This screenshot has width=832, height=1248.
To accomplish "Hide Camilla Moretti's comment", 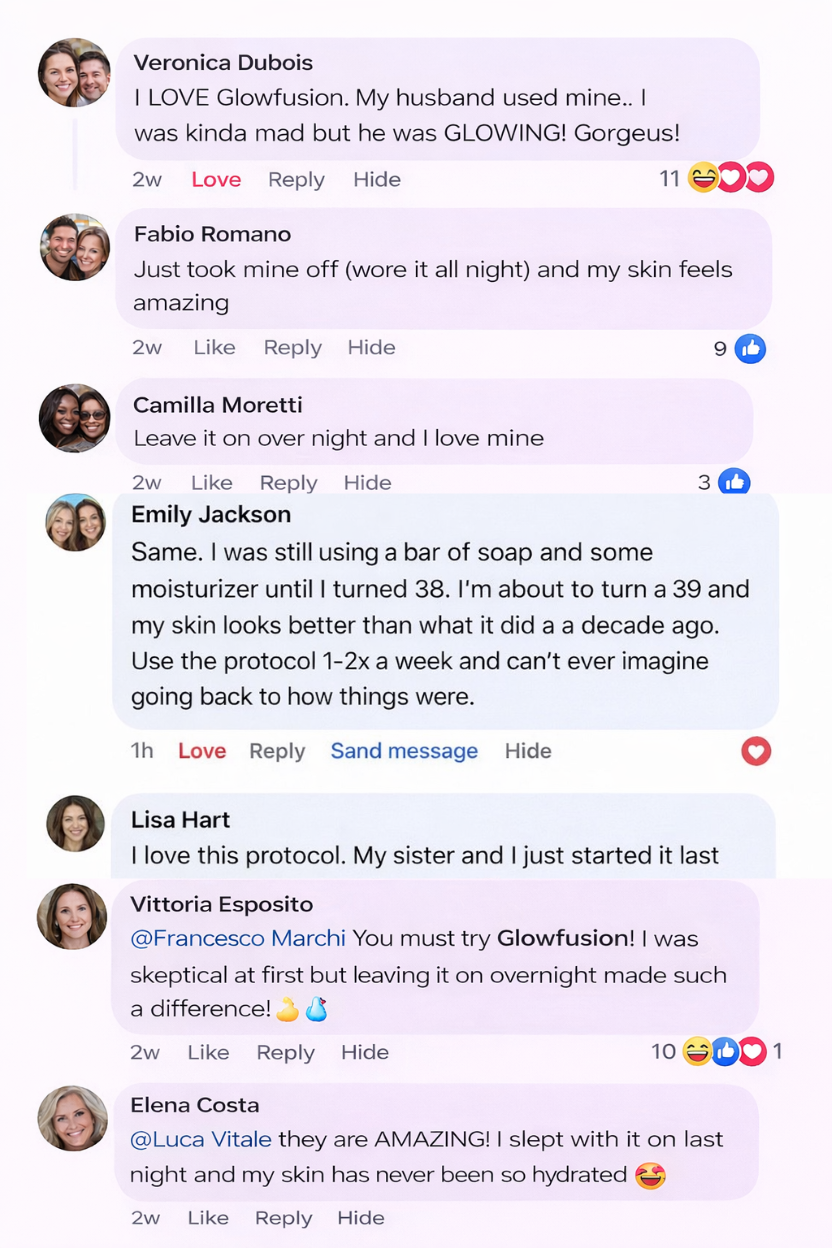I will click(367, 483).
